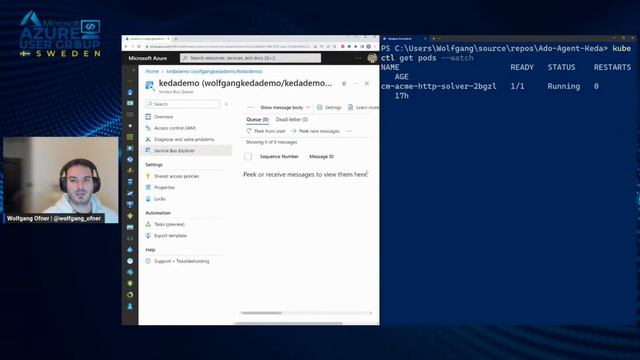This screenshot has width=640, height=360.
Task: Click the kedademo breadcrumb link
Action: click(x=214, y=71)
